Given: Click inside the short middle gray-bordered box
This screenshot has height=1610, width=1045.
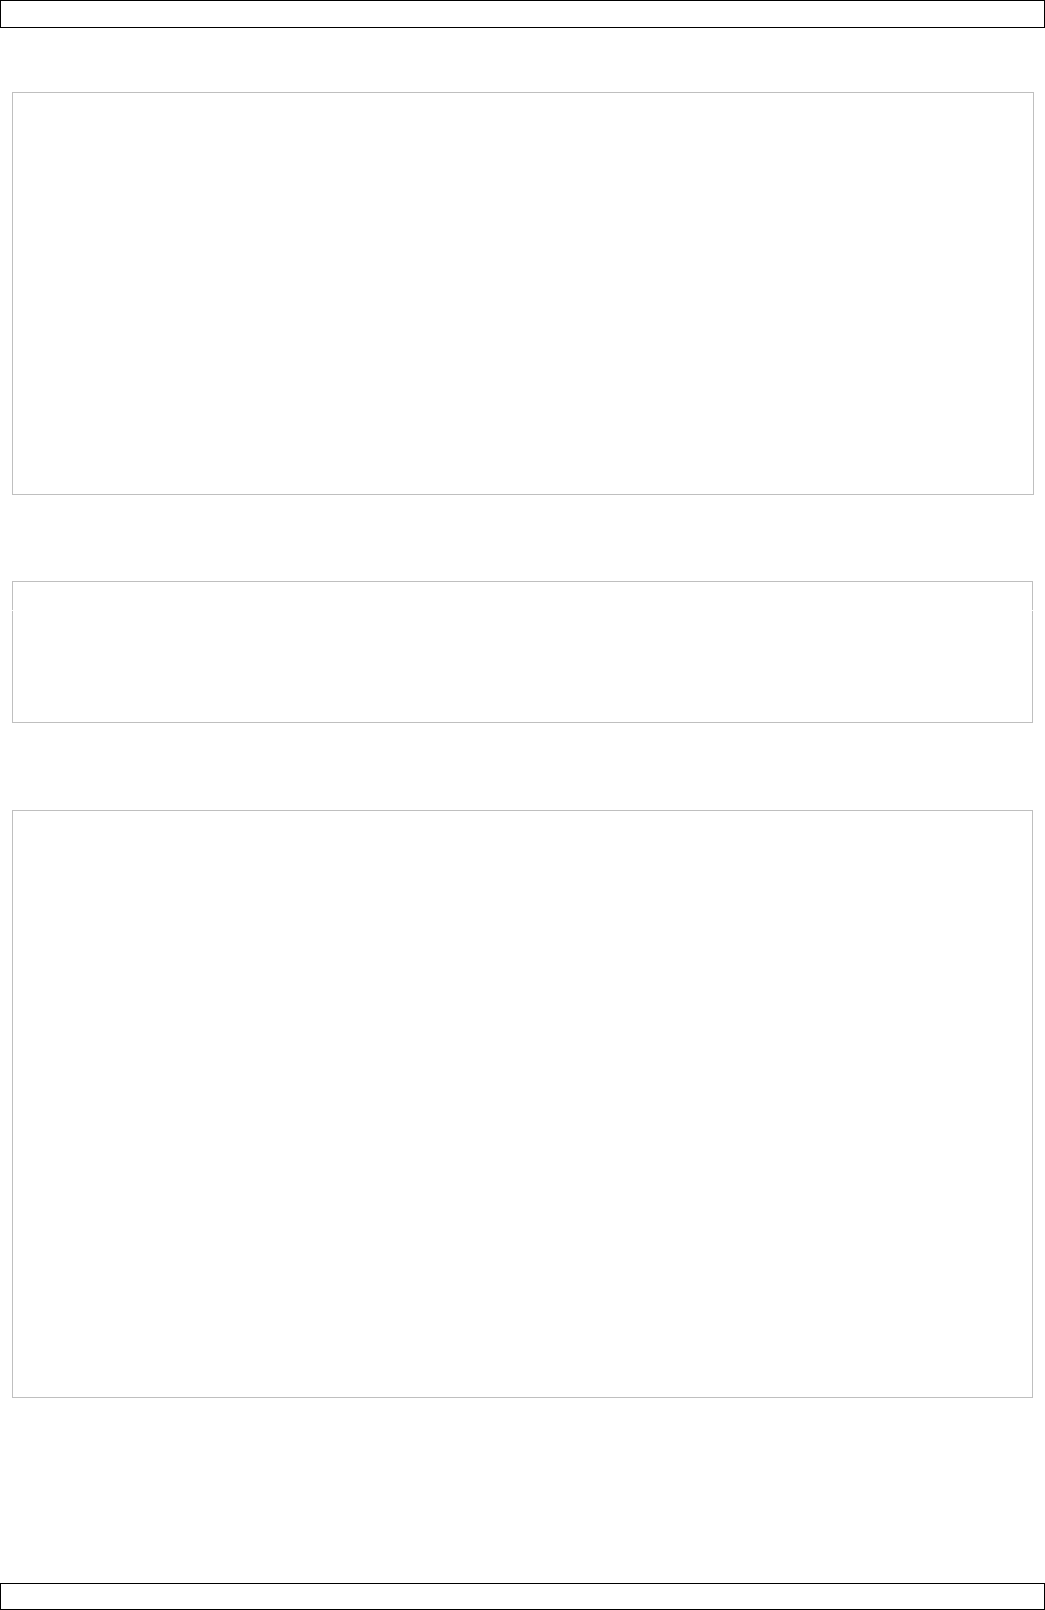Looking at the screenshot, I should click(x=522, y=651).
